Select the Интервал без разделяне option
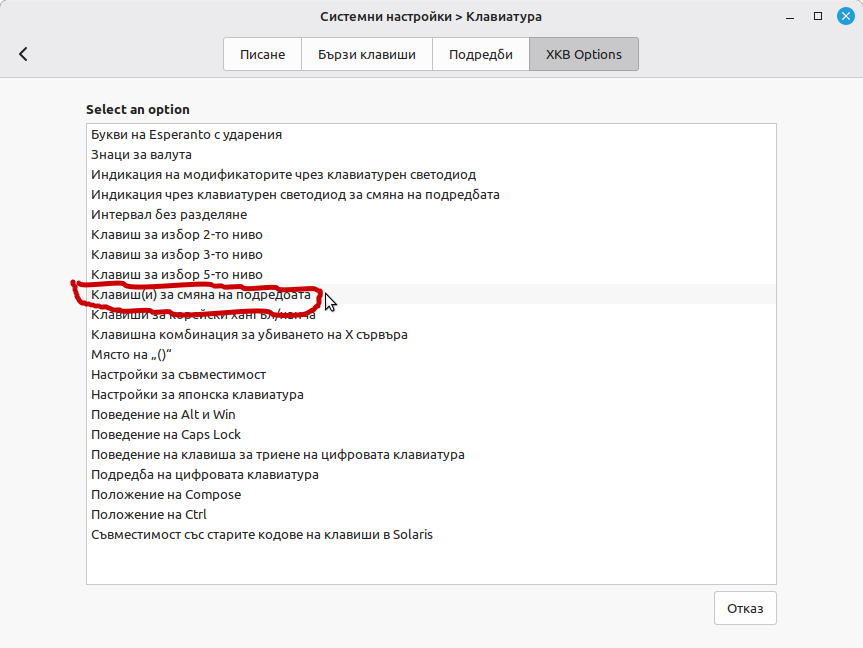863x648 pixels. click(432, 215)
